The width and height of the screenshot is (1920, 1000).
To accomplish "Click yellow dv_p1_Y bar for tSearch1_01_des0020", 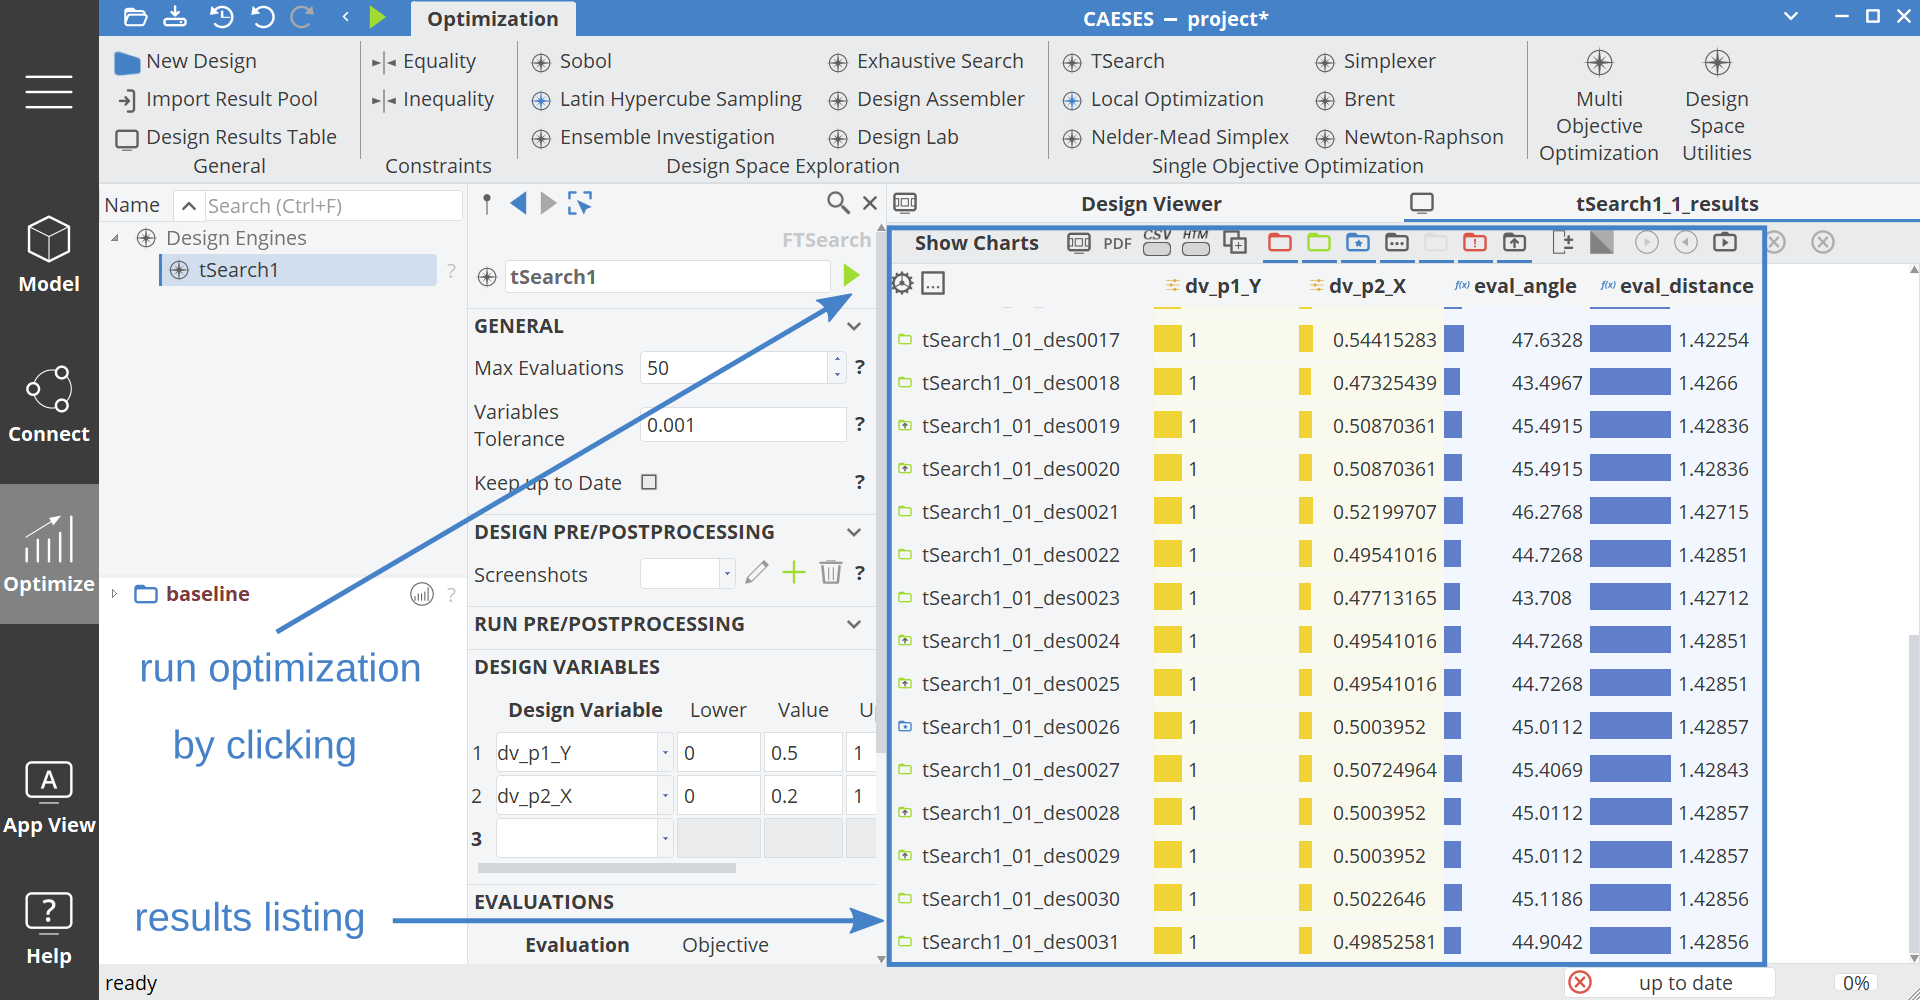I will (1167, 469).
